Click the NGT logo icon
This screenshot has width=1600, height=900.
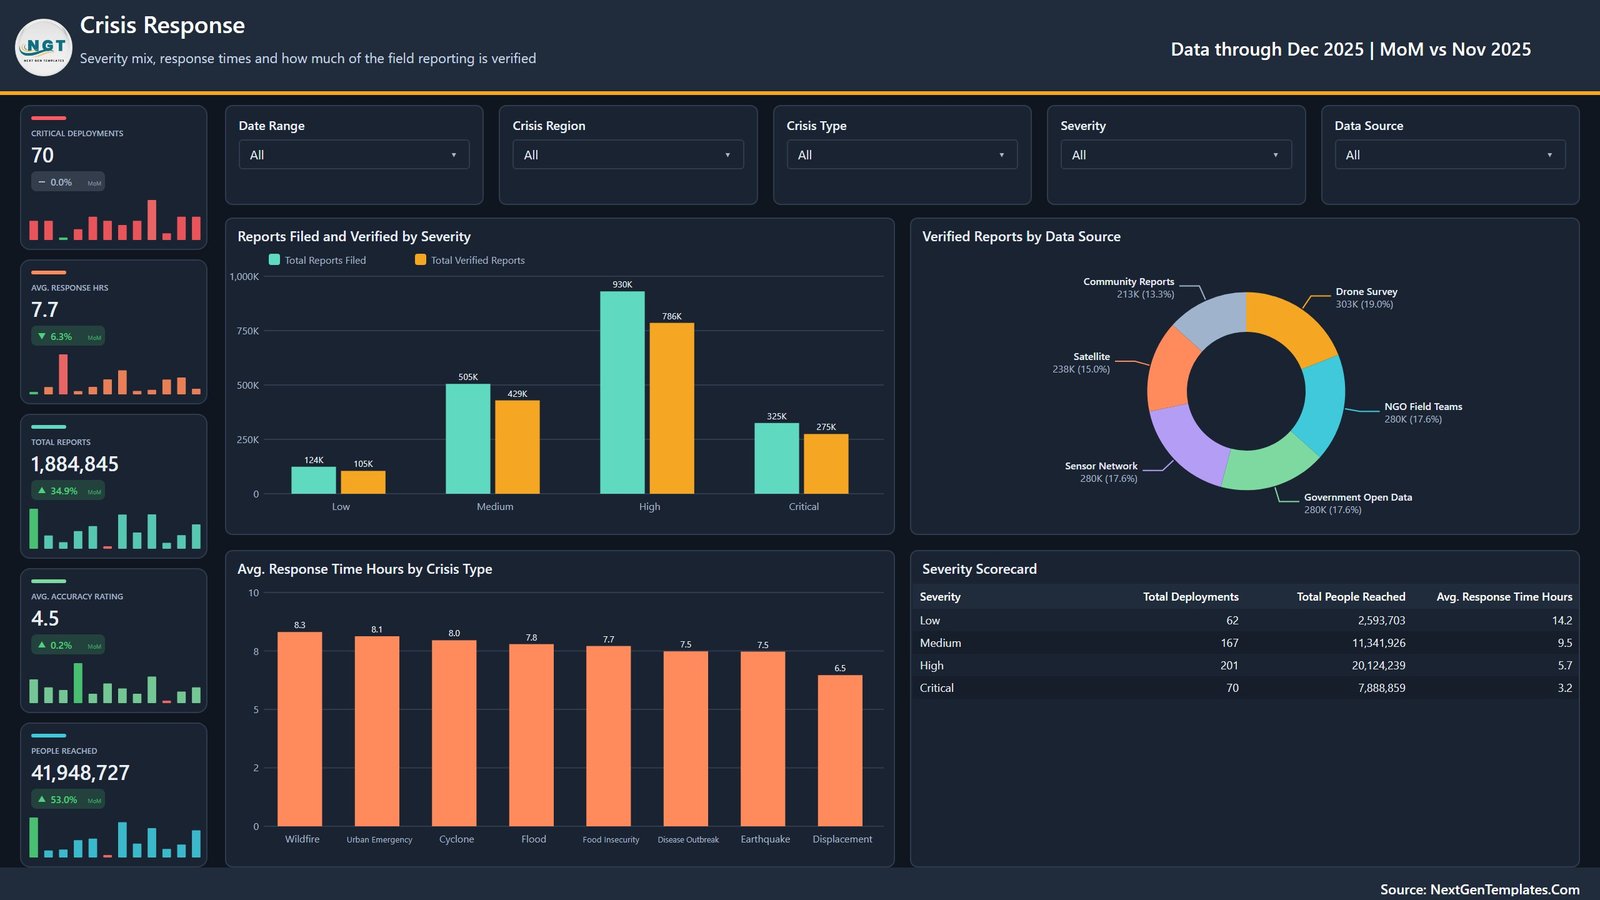(44, 47)
